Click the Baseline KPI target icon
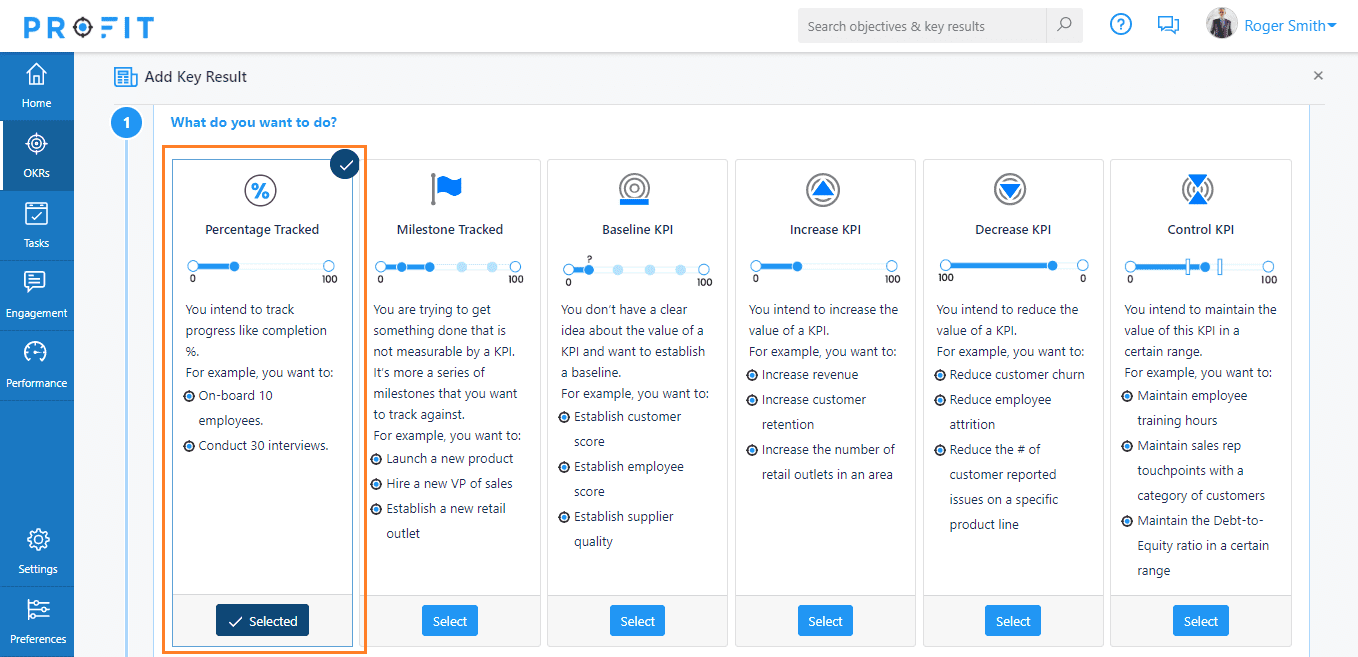1358x657 pixels. click(635, 188)
